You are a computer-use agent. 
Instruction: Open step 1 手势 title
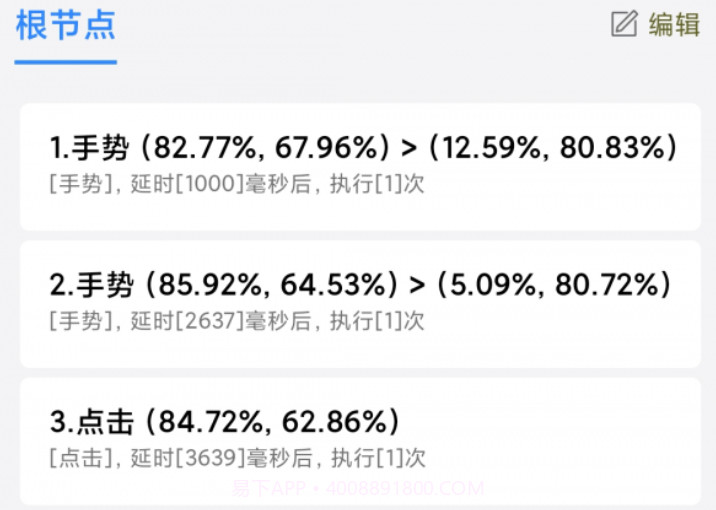90,149
